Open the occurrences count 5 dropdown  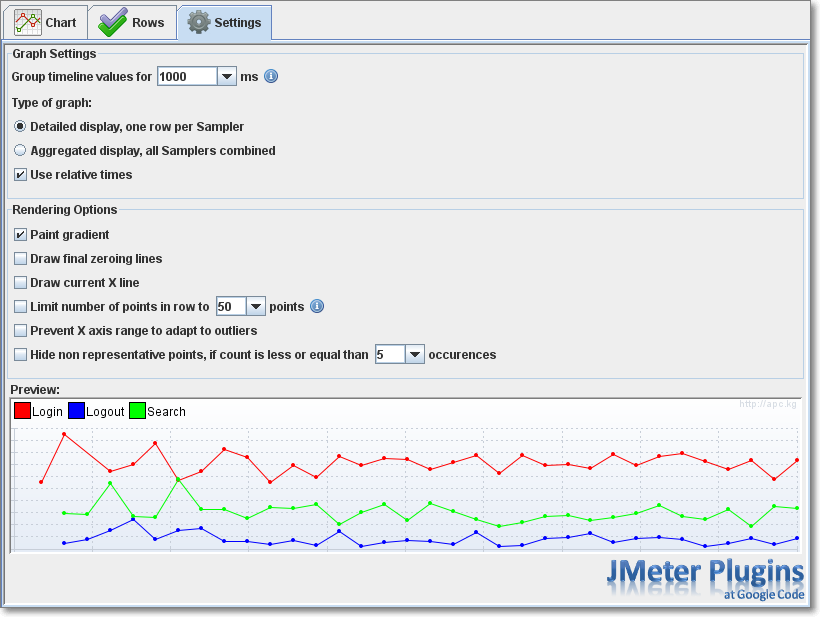415,355
